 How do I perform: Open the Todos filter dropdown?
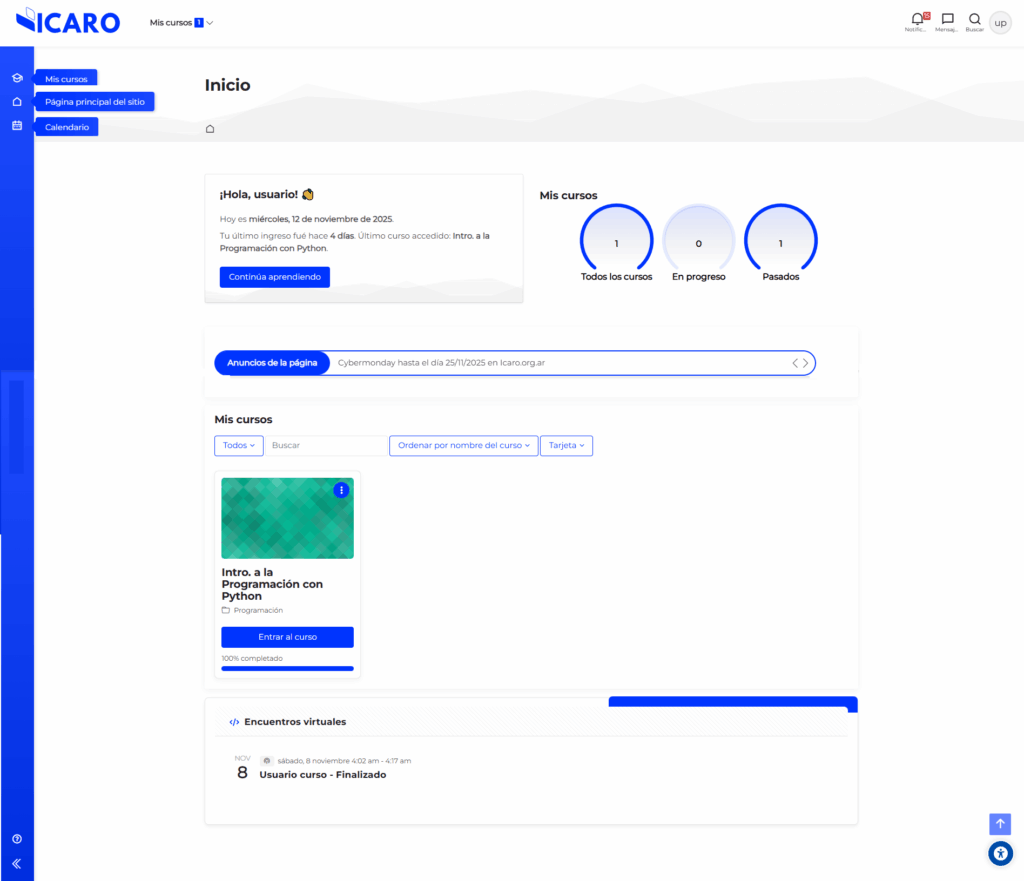238,446
